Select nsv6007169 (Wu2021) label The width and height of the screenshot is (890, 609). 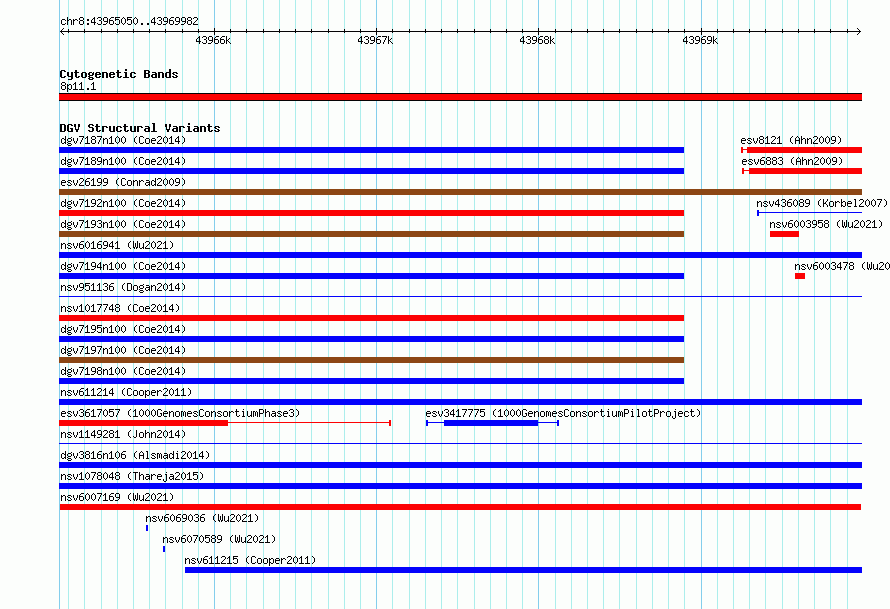click(x=117, y=497)
